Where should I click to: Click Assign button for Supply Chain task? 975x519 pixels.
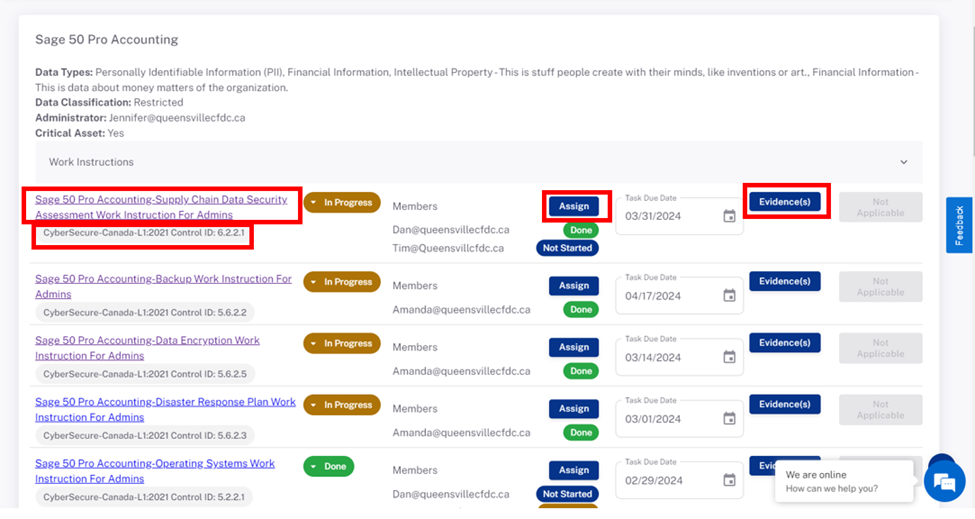point(573,206)
